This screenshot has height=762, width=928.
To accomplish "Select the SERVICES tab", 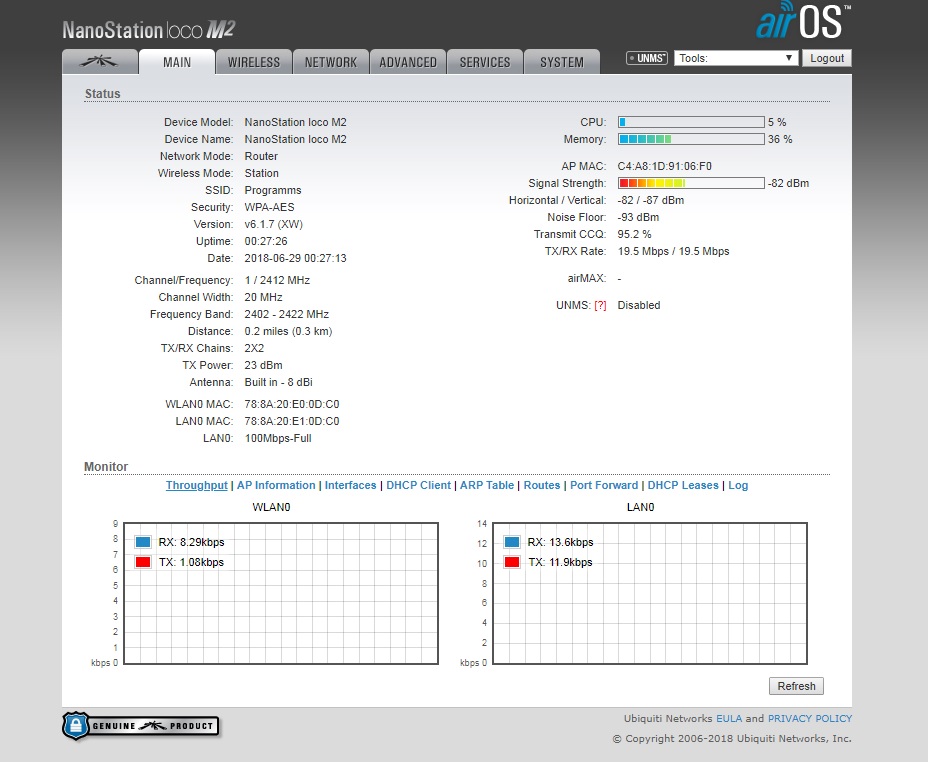I will 485,62.
